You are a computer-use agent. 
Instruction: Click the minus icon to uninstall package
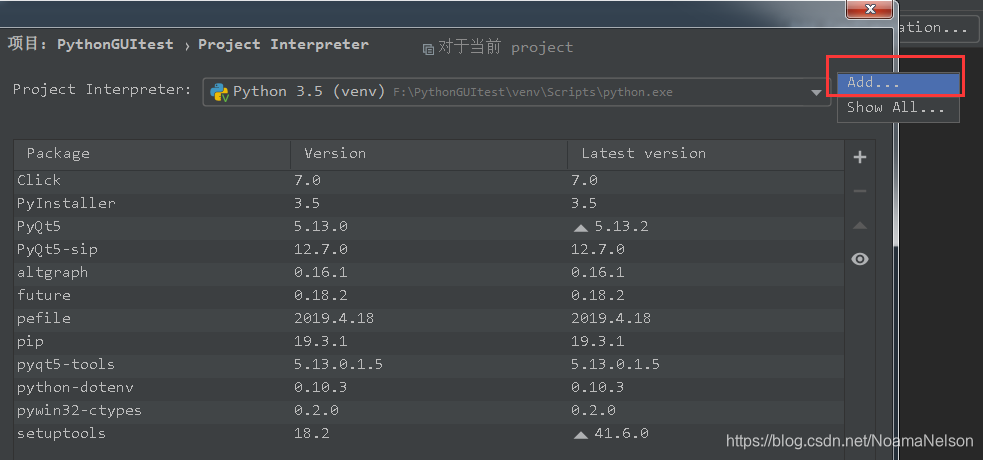point(860,191)
